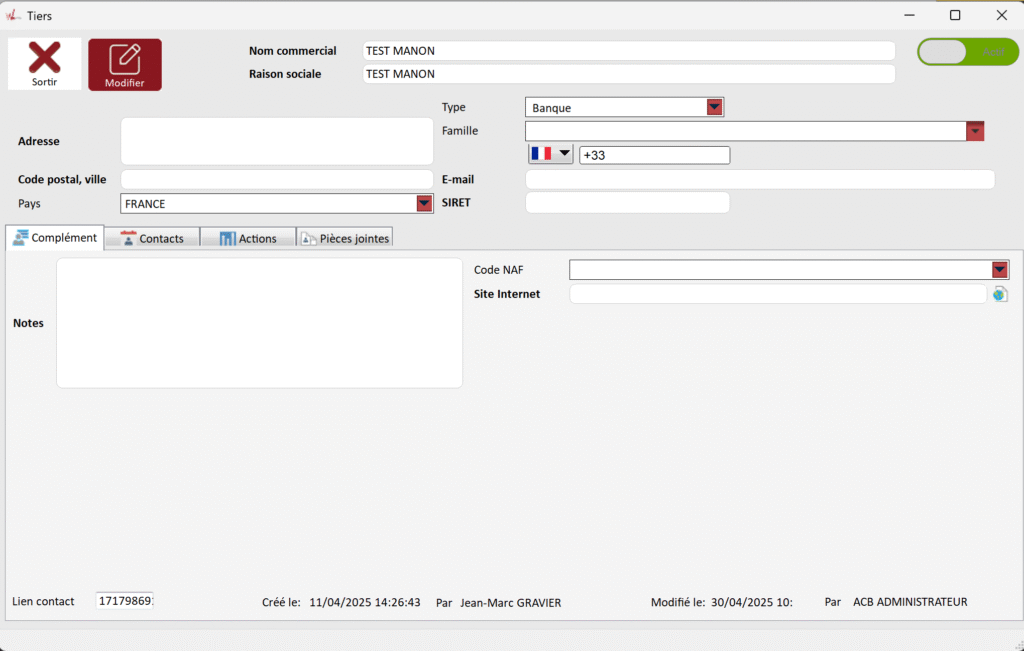Select the French flag country code picker
Screen dimensions: 1024x651
[x=551, y=154]
